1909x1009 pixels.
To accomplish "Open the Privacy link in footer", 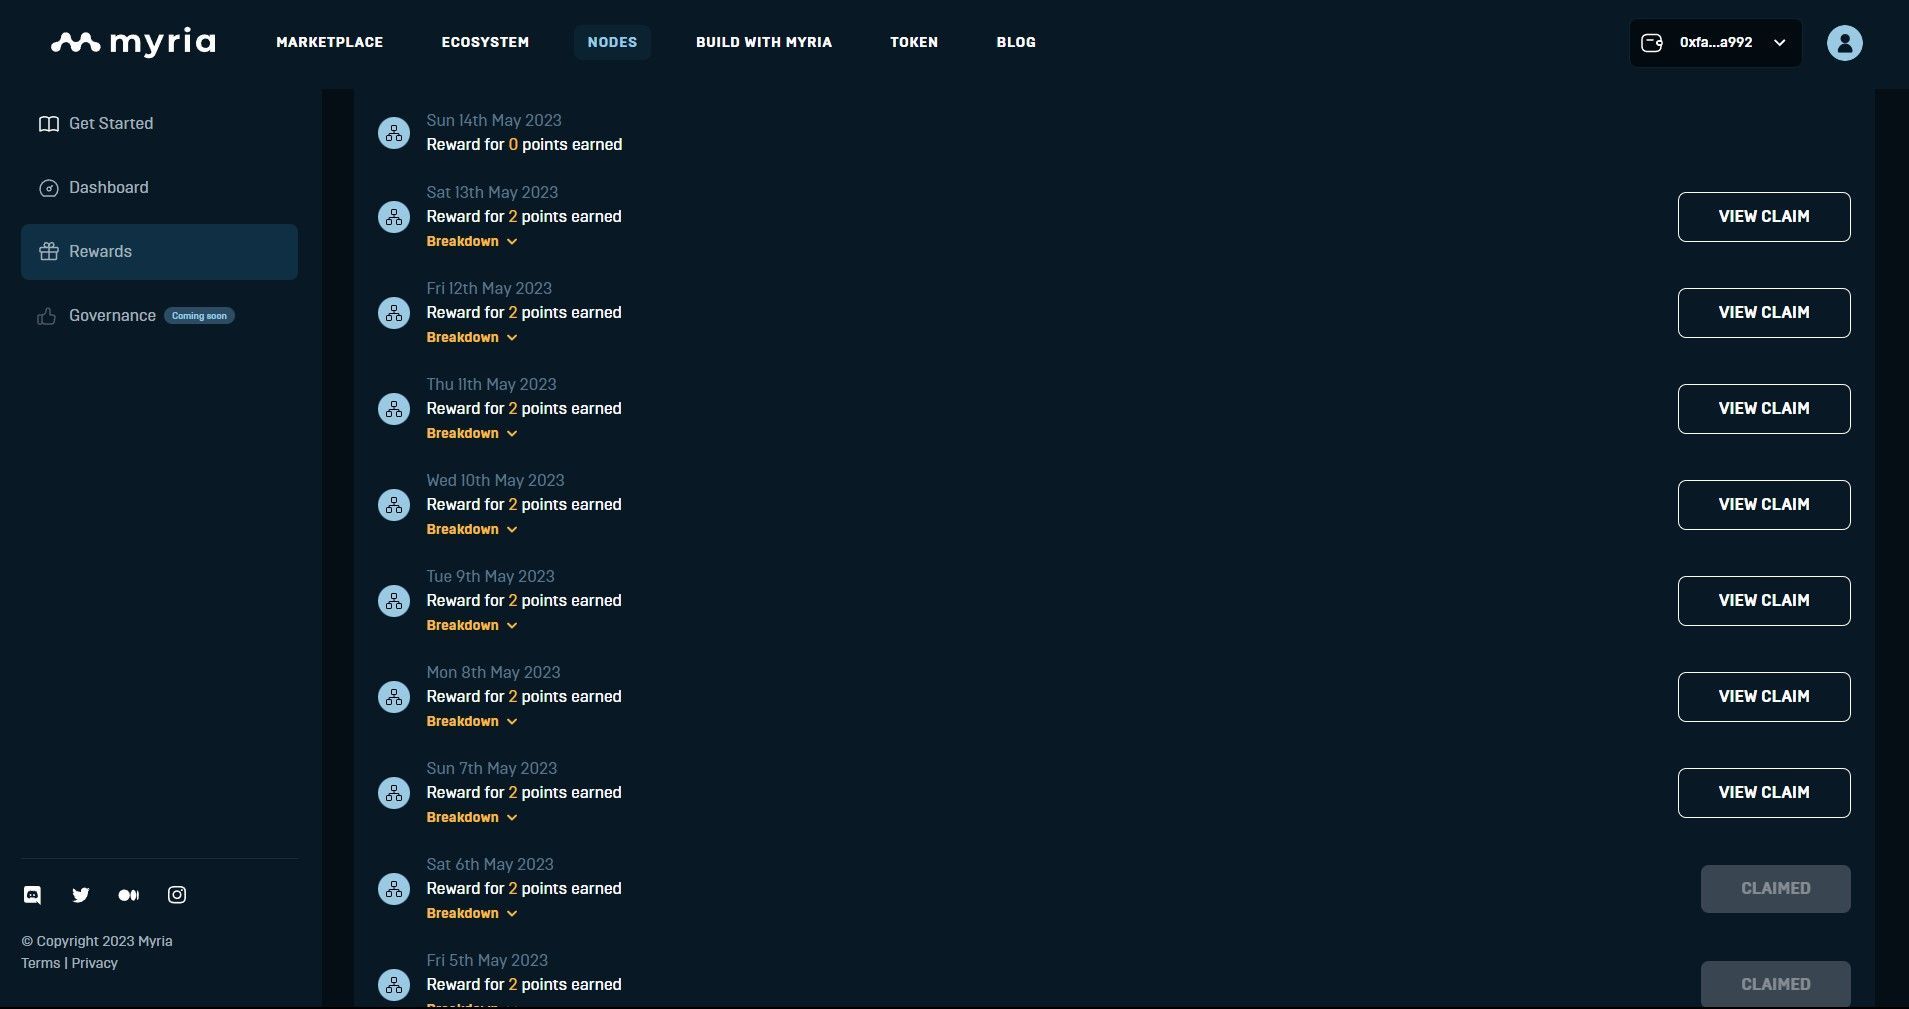I will [x=95, y=963].
